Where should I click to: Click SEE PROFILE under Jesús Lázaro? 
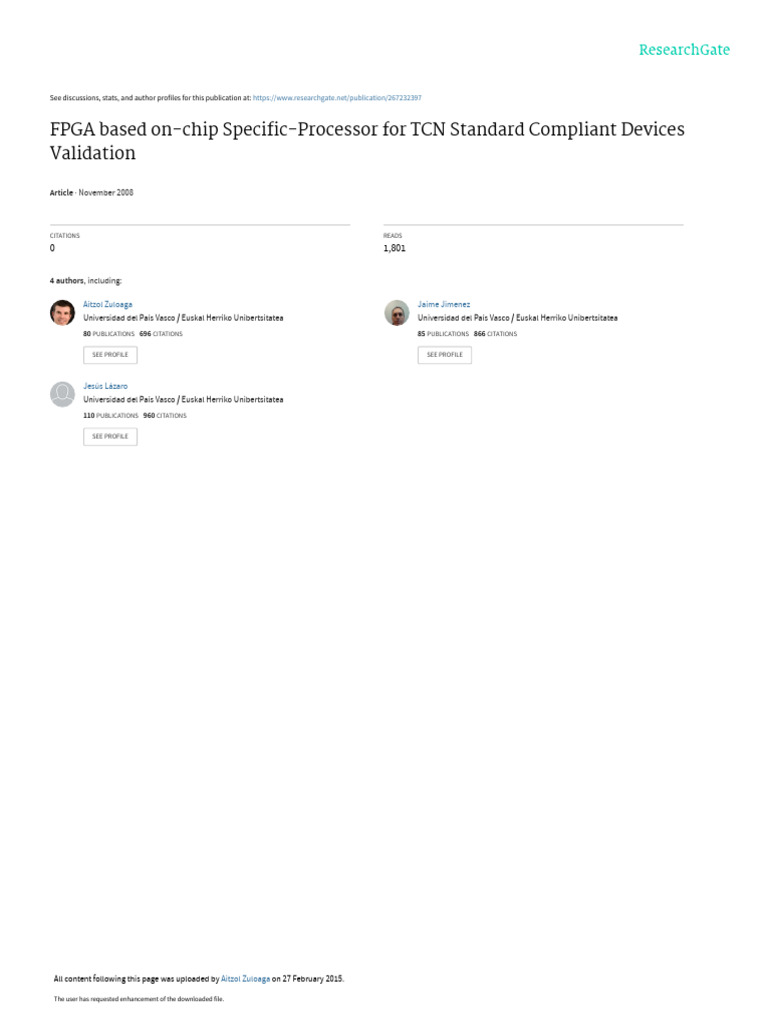click(x=110, y=436)
